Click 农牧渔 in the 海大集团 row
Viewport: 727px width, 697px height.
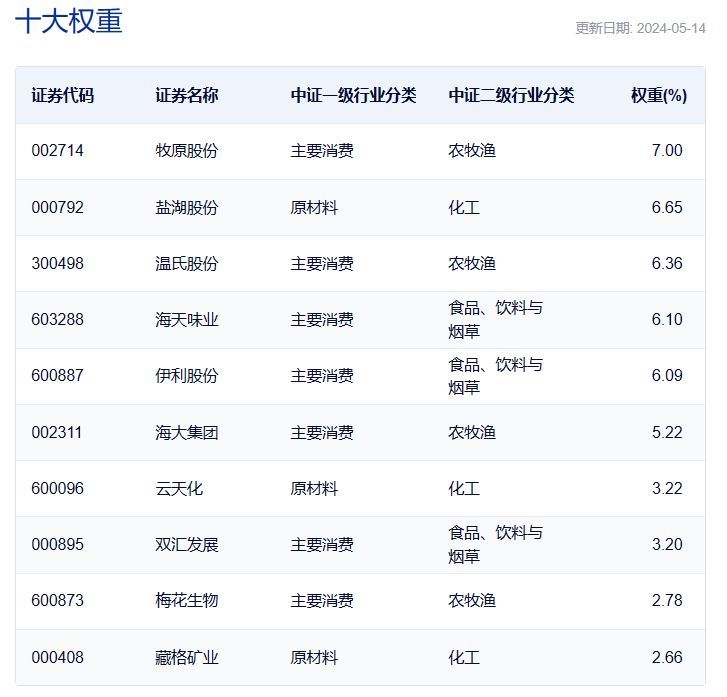tap(472, 432)
